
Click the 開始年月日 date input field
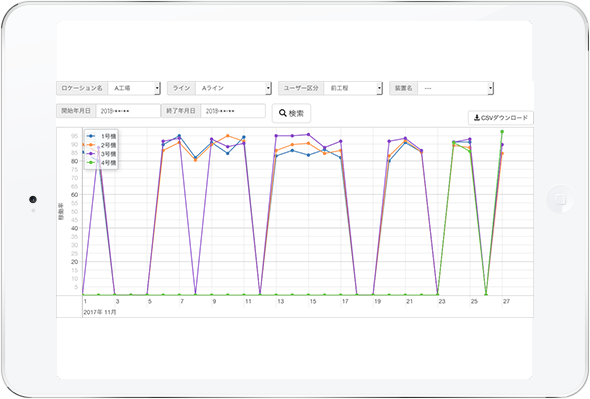click(128, 111)
